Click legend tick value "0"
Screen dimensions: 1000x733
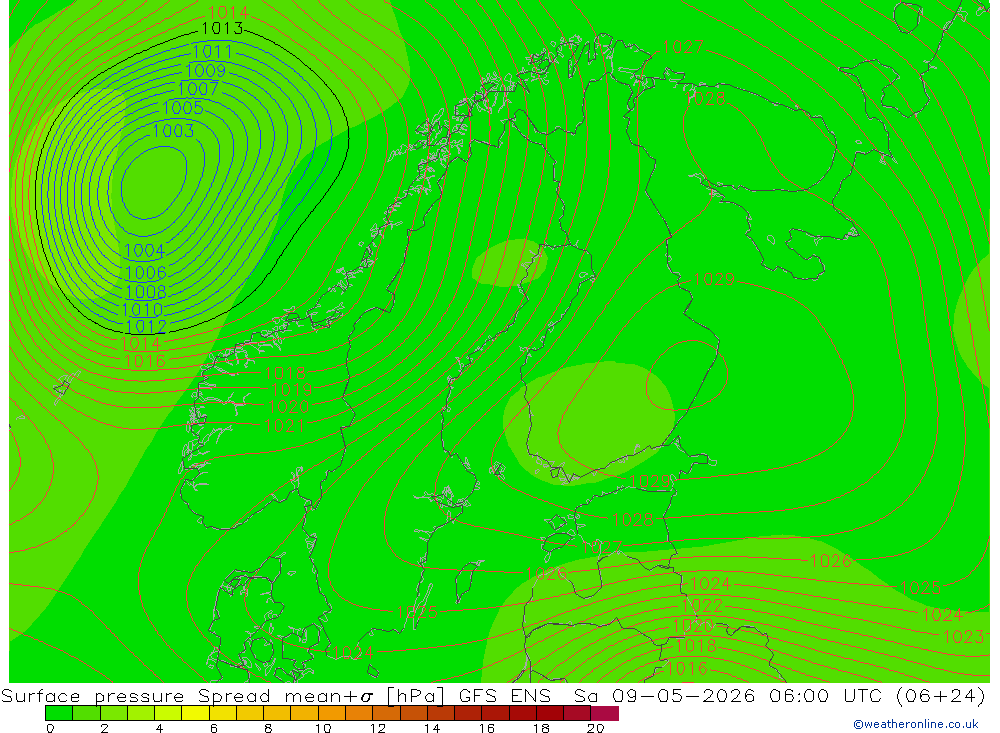pyautogui.click(x=50, y=728)
